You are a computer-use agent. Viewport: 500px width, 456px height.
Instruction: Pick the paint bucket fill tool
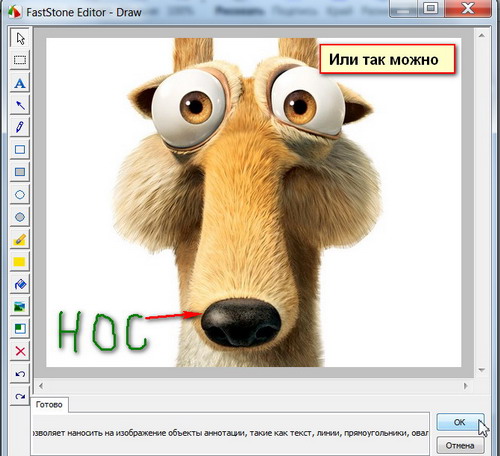[20, 284]
